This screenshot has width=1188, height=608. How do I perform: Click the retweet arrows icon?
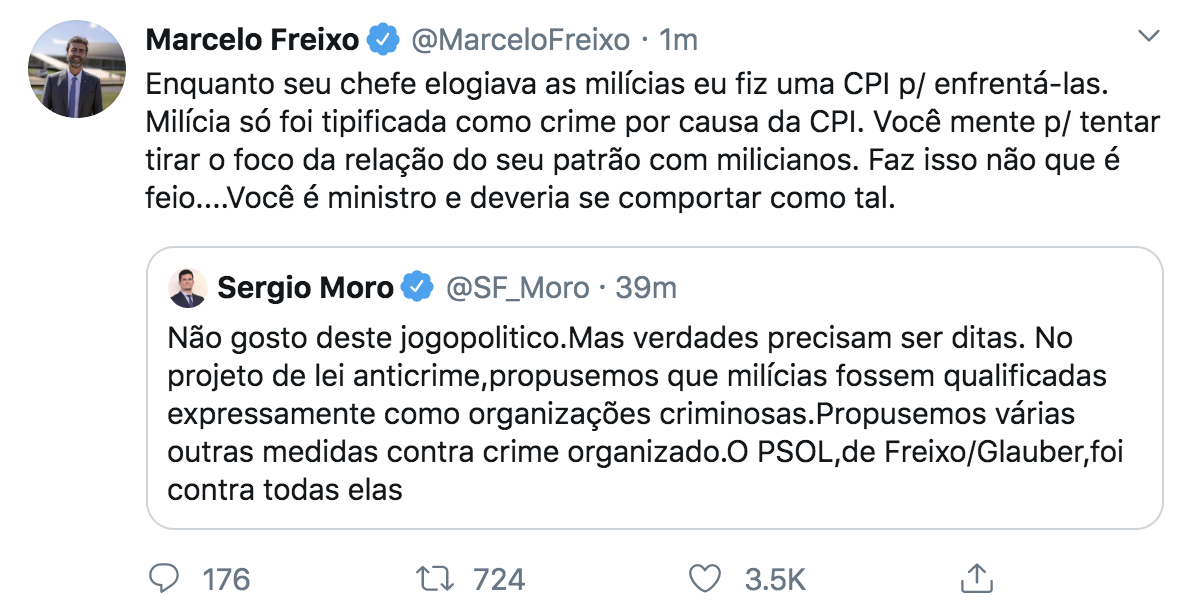pyautogui.click(x=435, y=578)
